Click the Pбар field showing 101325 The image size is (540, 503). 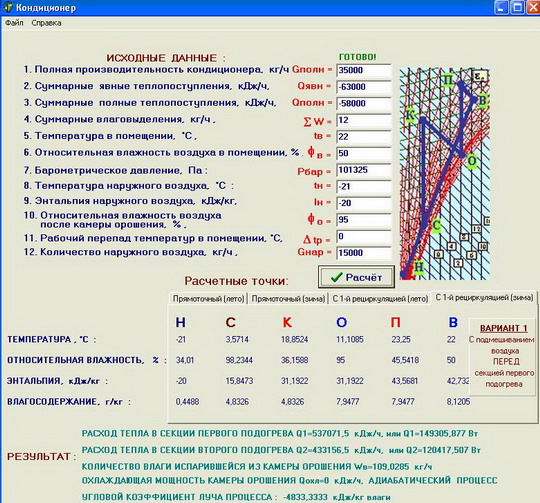pyautogui.click(x=364, y=170)
